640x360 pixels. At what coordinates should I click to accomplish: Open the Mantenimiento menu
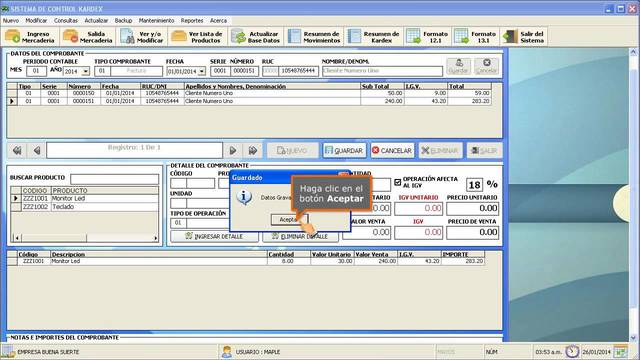pos(156,20)
